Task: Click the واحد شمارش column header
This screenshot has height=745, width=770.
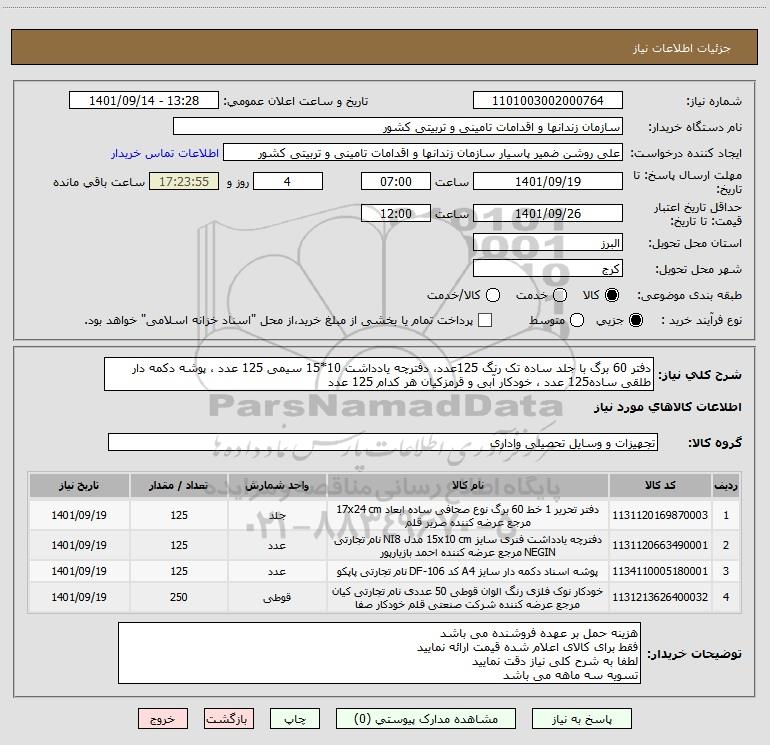Action: 277,486
